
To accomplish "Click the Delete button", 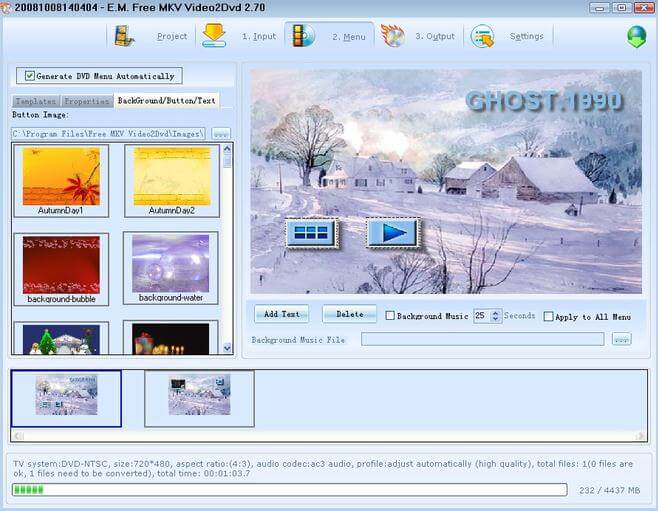I will (x=350, y=314).
